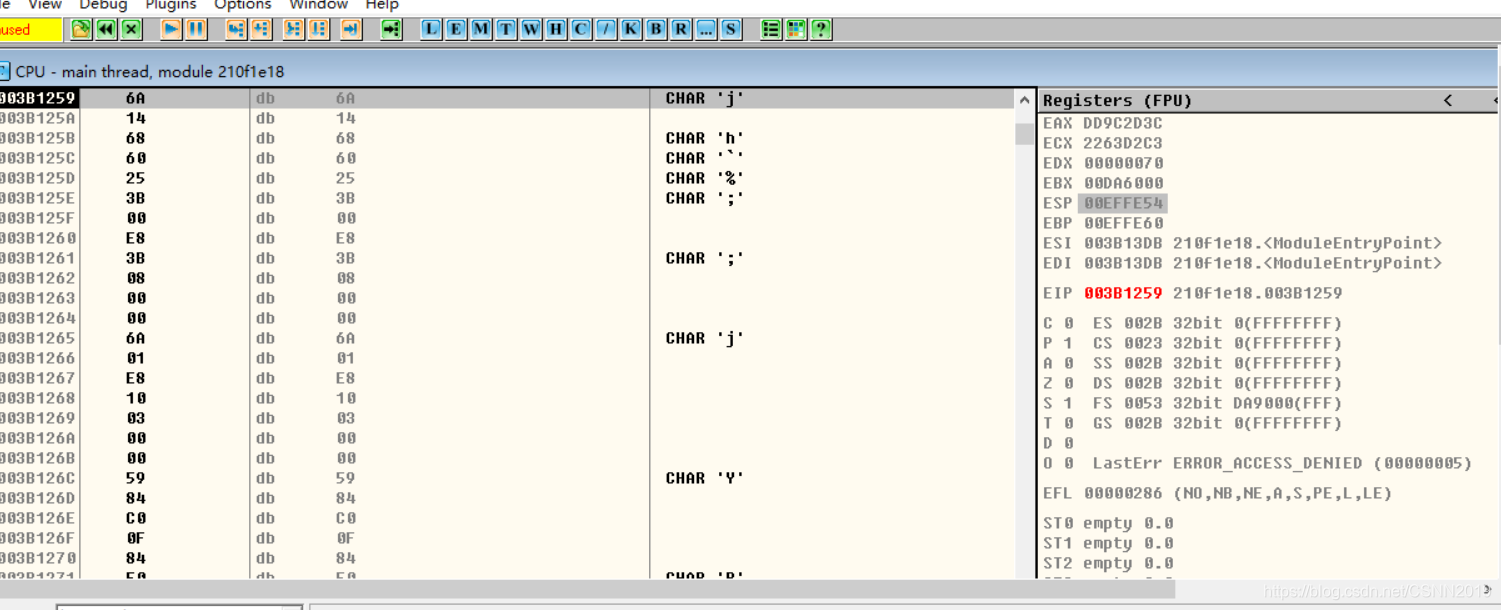Open the Help menu
This screenshot has height=610, width=1501.
pos(382,5)
